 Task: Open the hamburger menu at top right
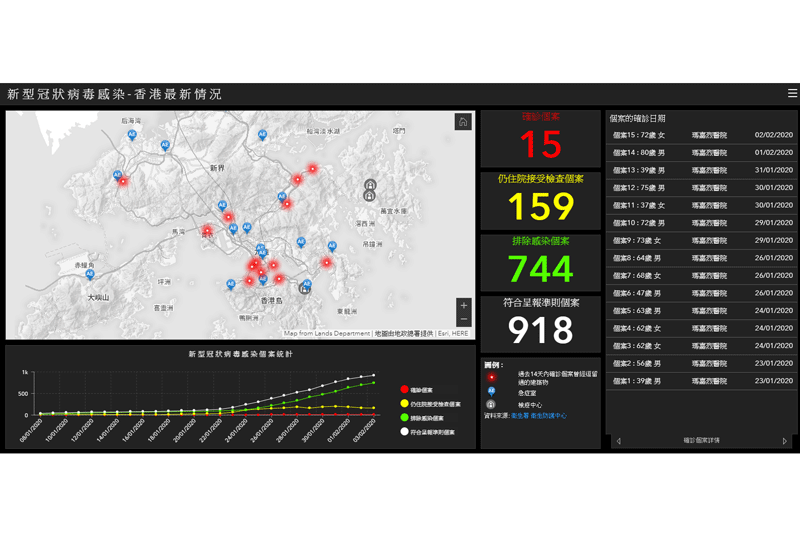click(x=792, y=93)
